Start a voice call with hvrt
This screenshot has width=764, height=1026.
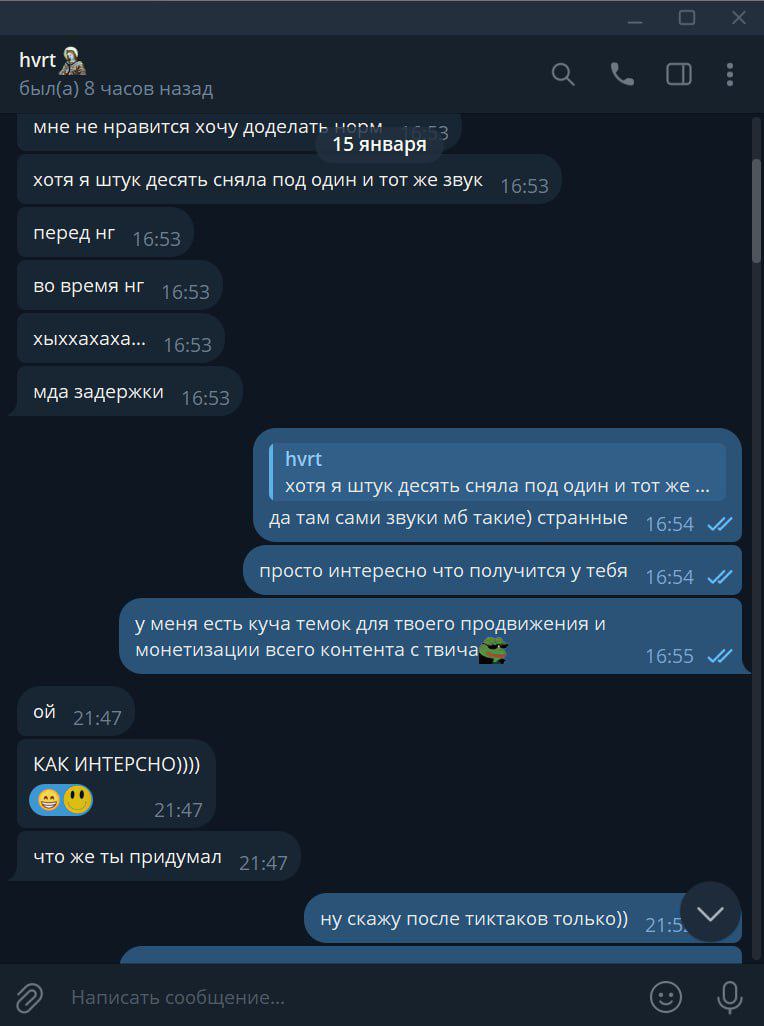point(621,74)
